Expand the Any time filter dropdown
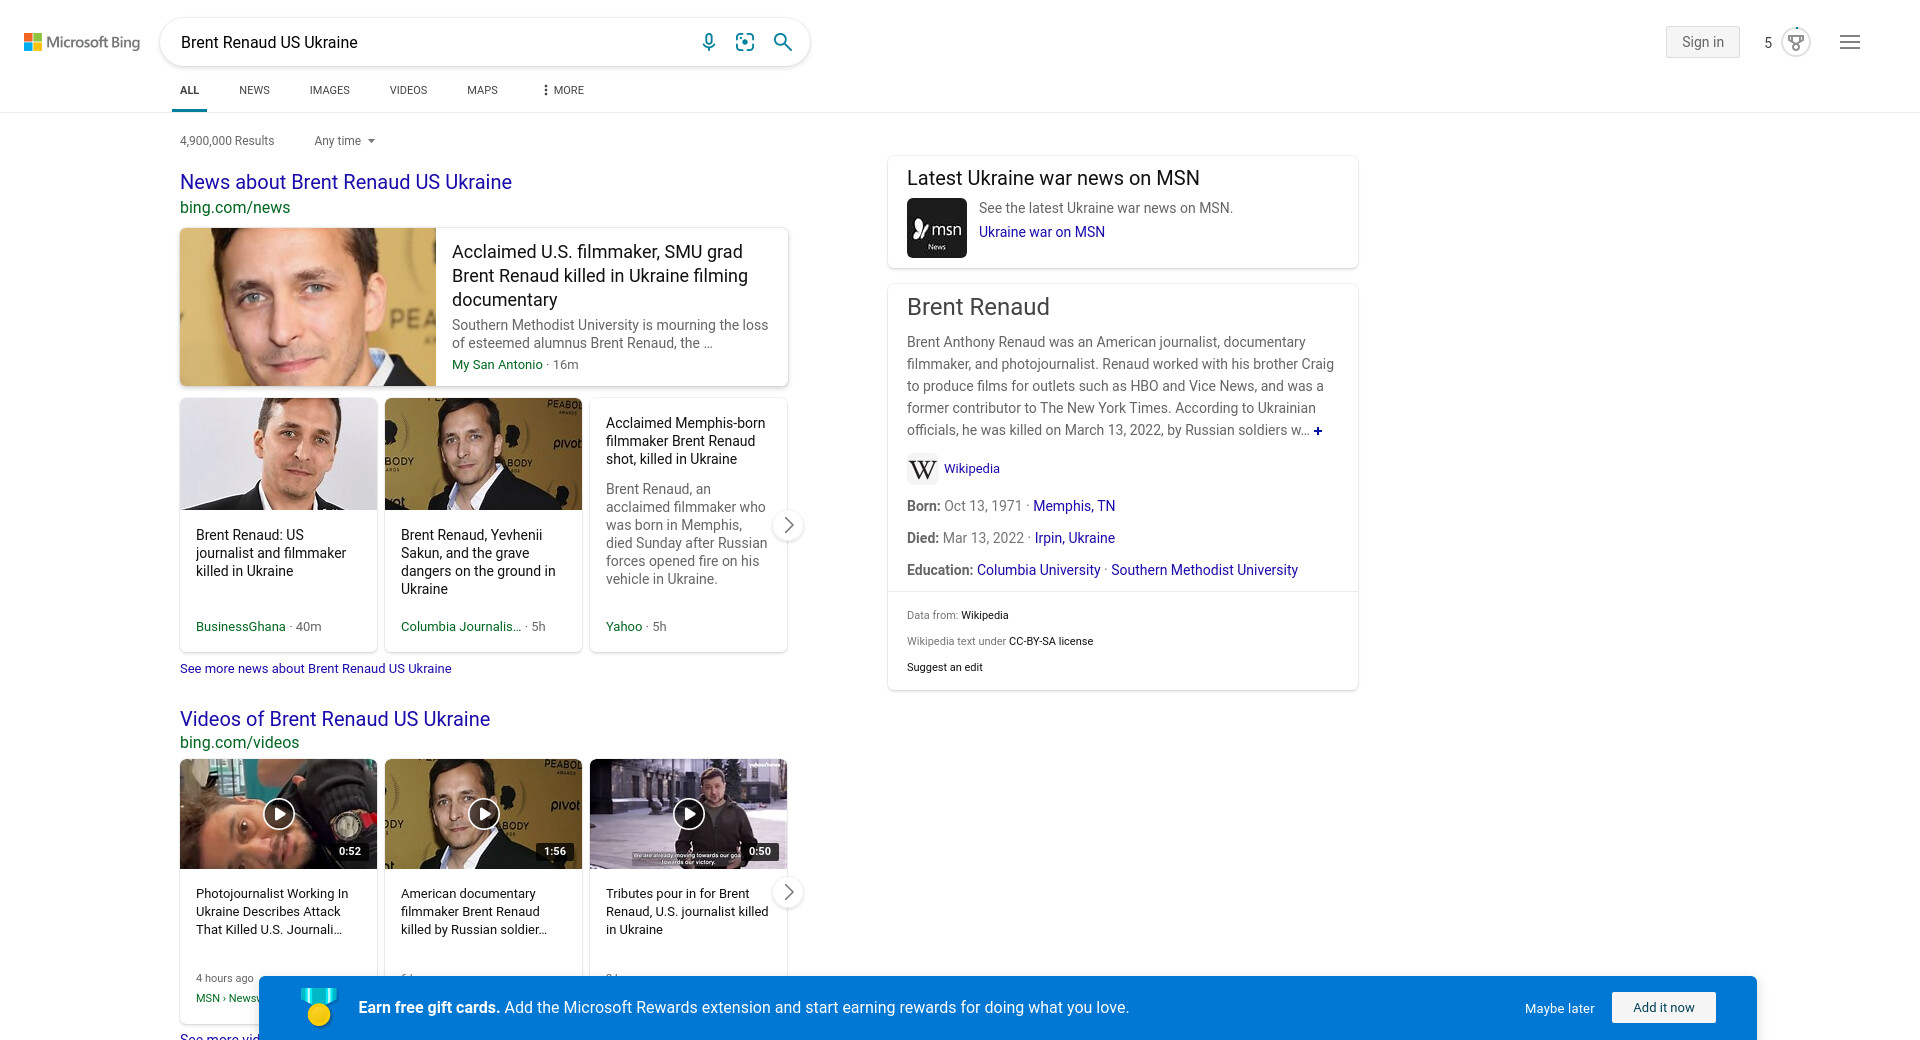The height and width of the screenshot is (1040, 1920). click(x=344, y=141)
